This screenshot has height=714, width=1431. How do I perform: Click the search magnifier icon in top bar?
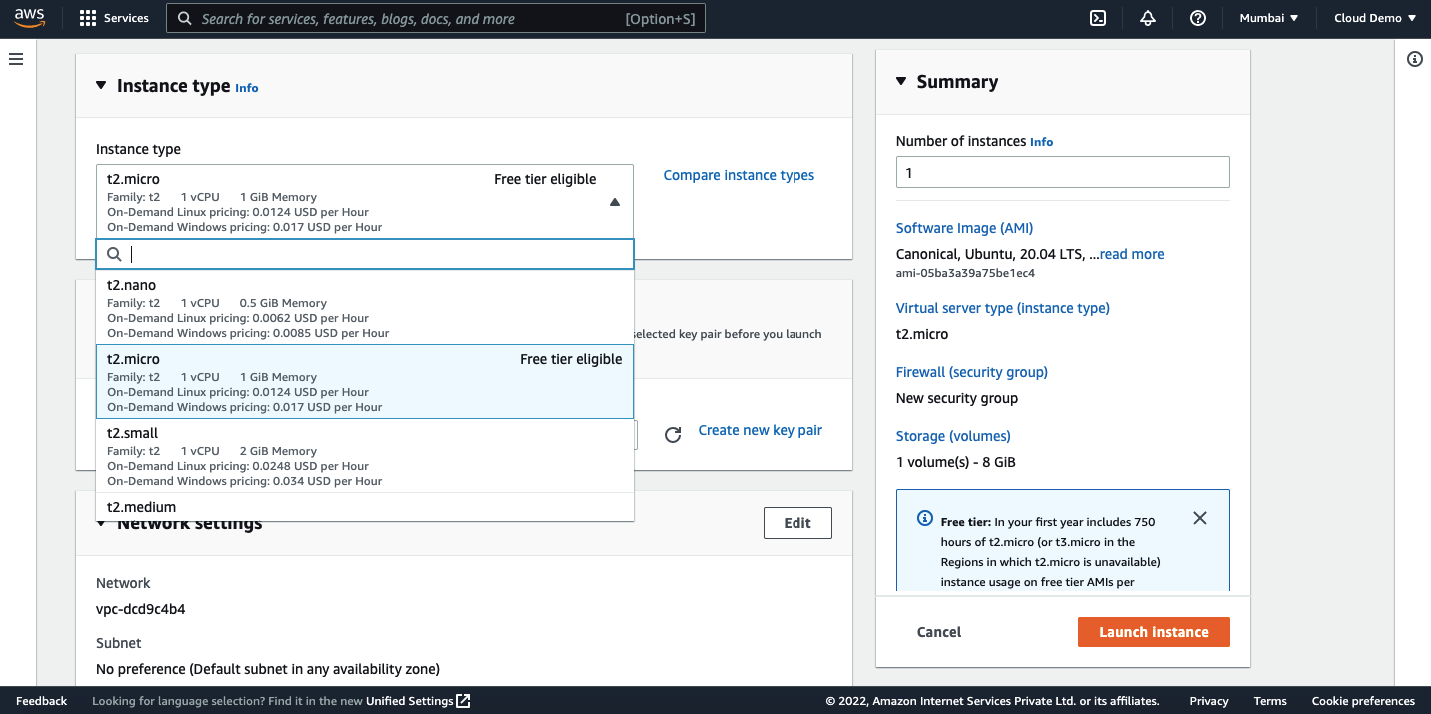[184, 18]
